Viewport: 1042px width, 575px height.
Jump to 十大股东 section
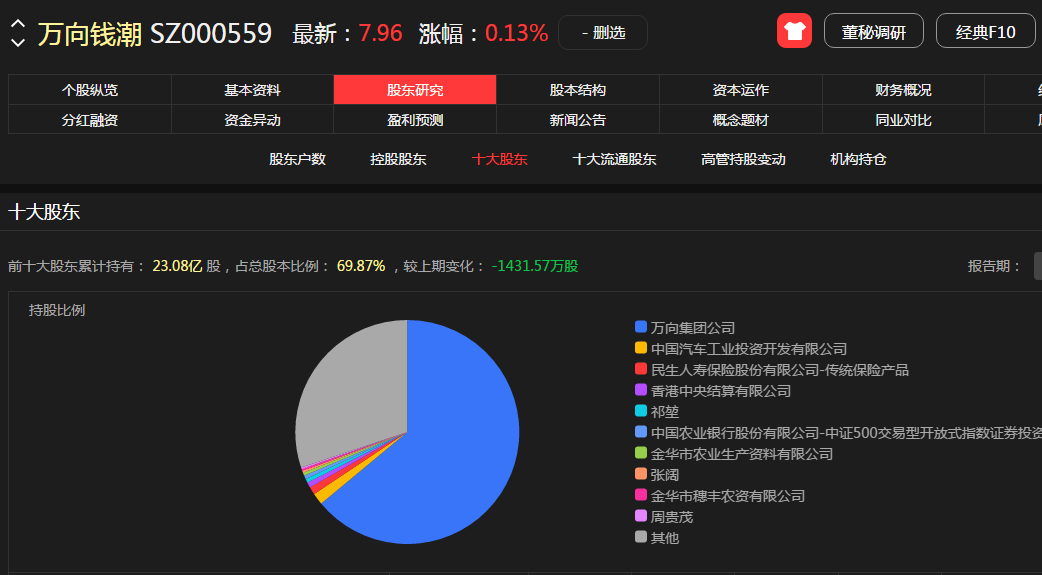(500, 160)
